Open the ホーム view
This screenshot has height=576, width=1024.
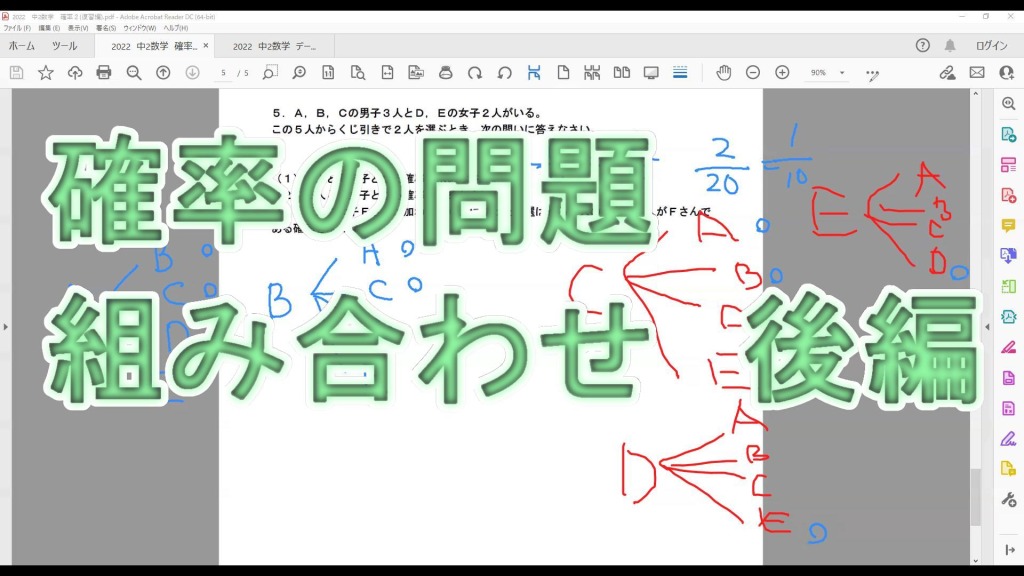point(22,46)
